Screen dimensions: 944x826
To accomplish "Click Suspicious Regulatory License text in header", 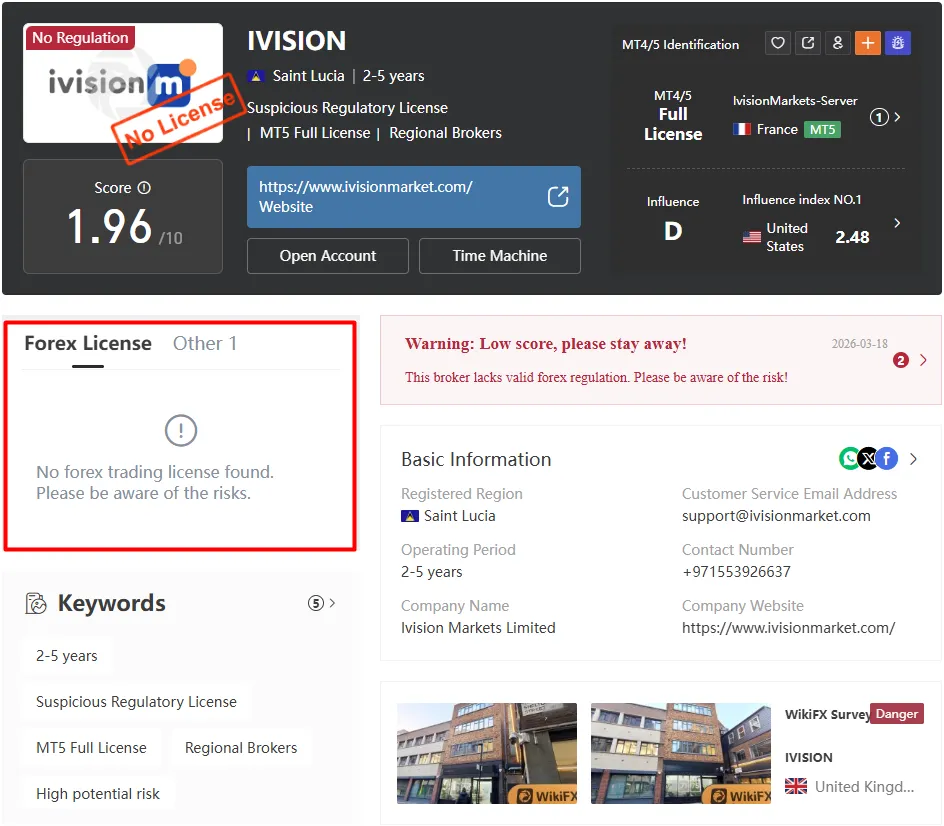I will 347,108.
